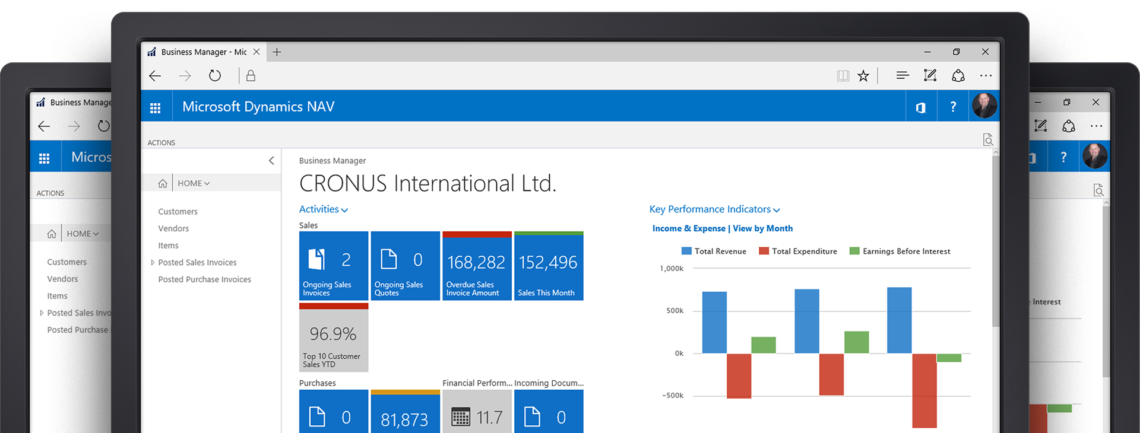Click Microsoft Dynamics NAV title in header
This screenshot has width=1140, height=433.
pos(258,108)
